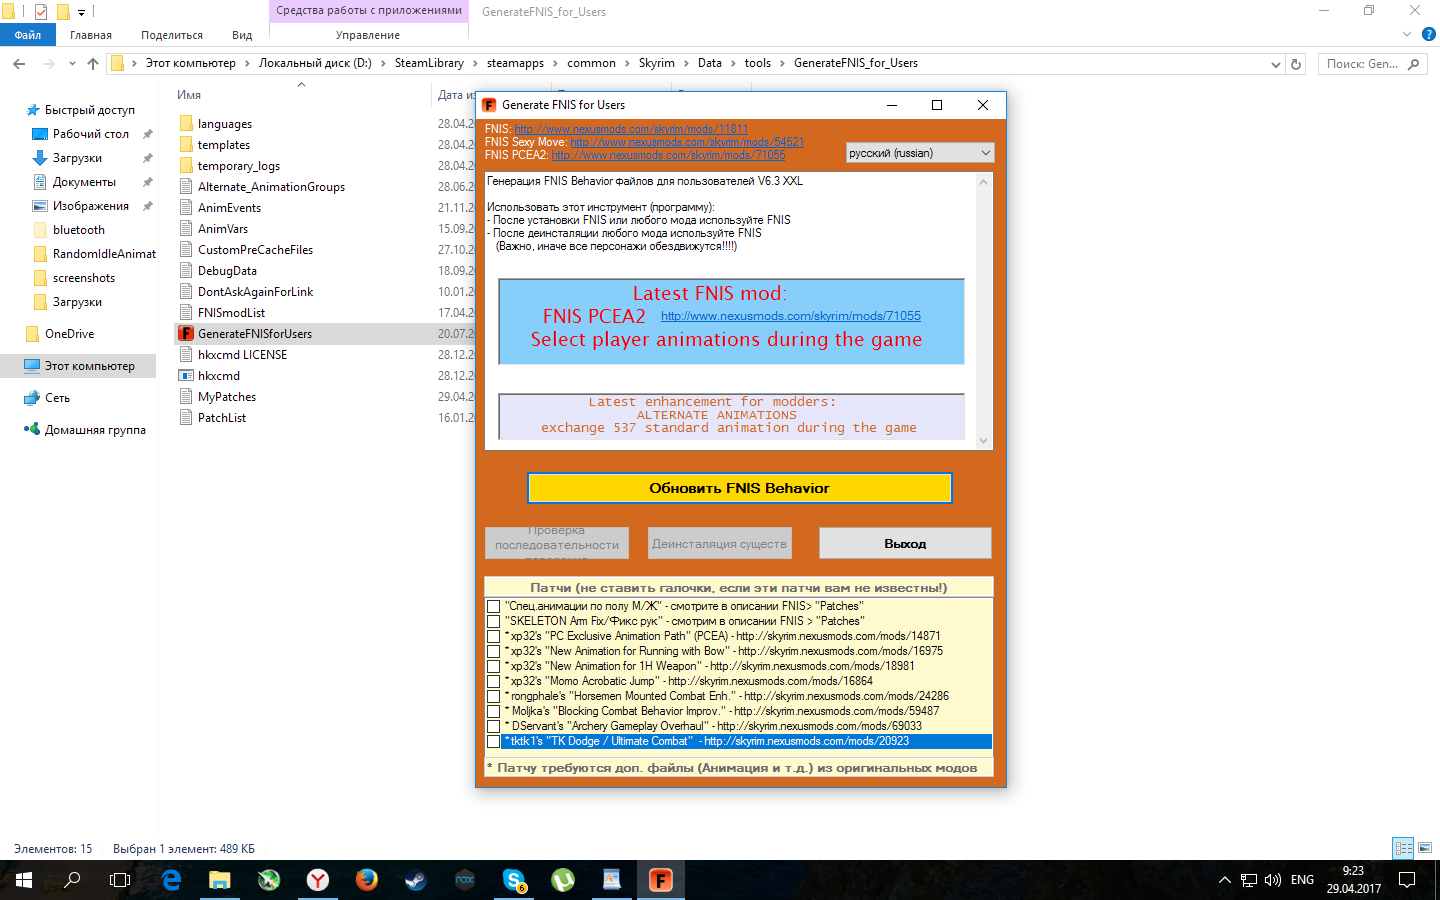Open recent locations dropdown arrow
1440x900 pixels.
[x=72, y=63]
